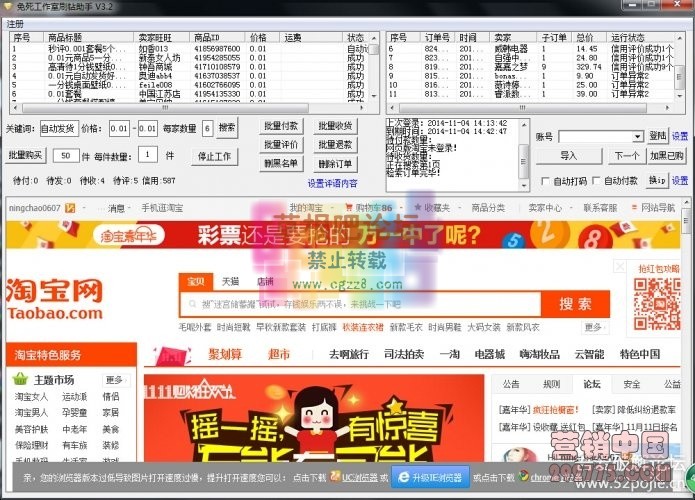Image resolution: width=695 pixels, height=500 pixels.
Task: Click 批量收货 button
Action: pos(335,126)
